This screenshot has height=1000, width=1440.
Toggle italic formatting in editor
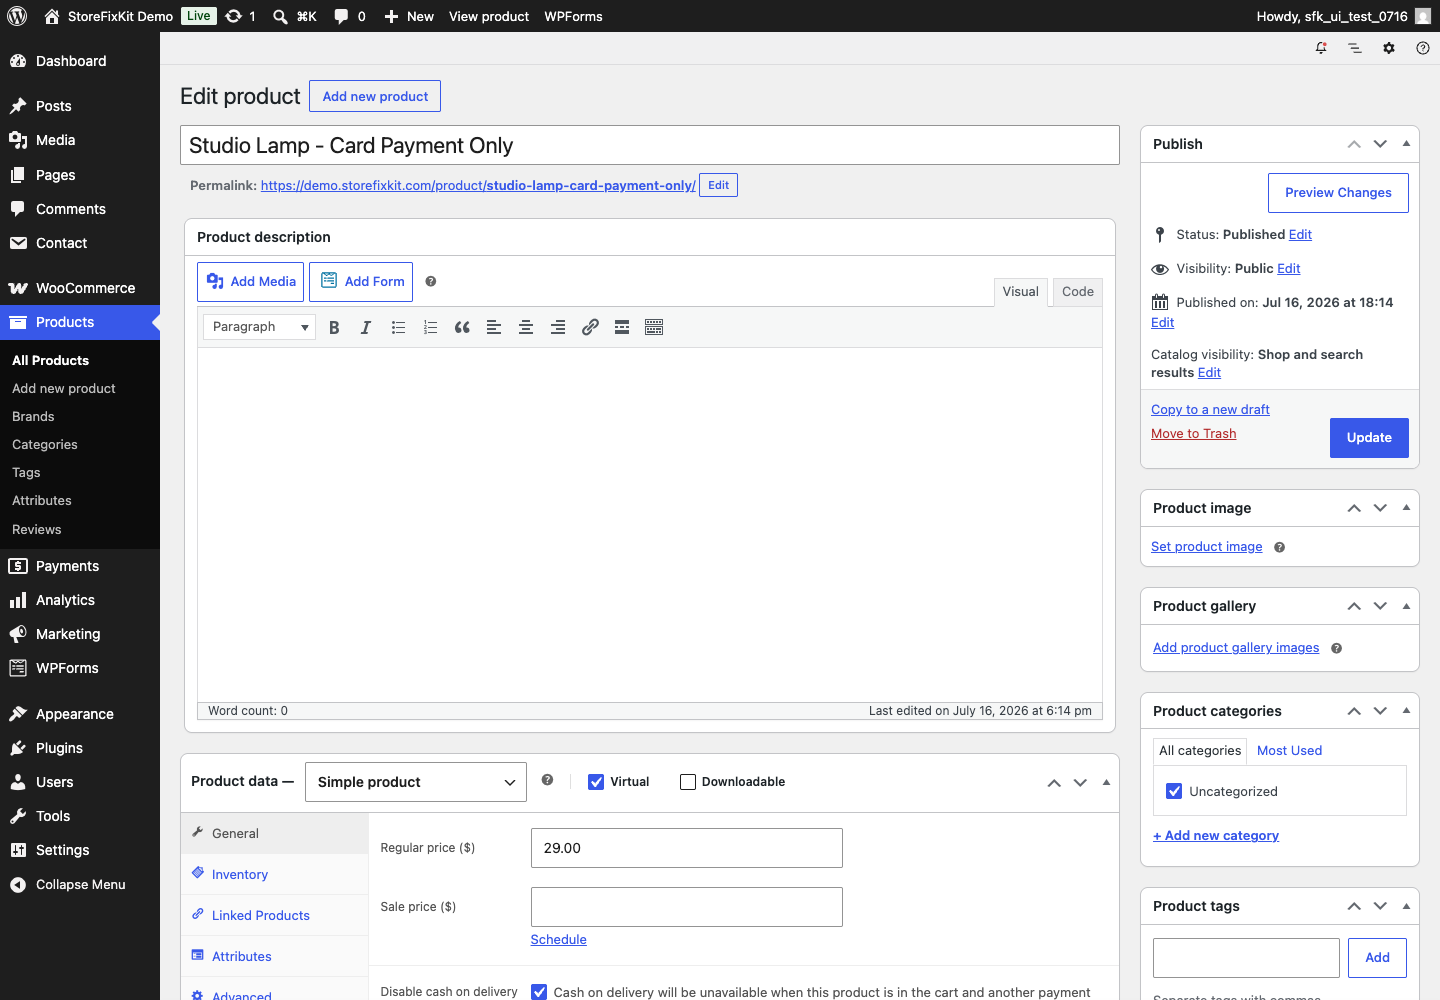coord(366,327)
